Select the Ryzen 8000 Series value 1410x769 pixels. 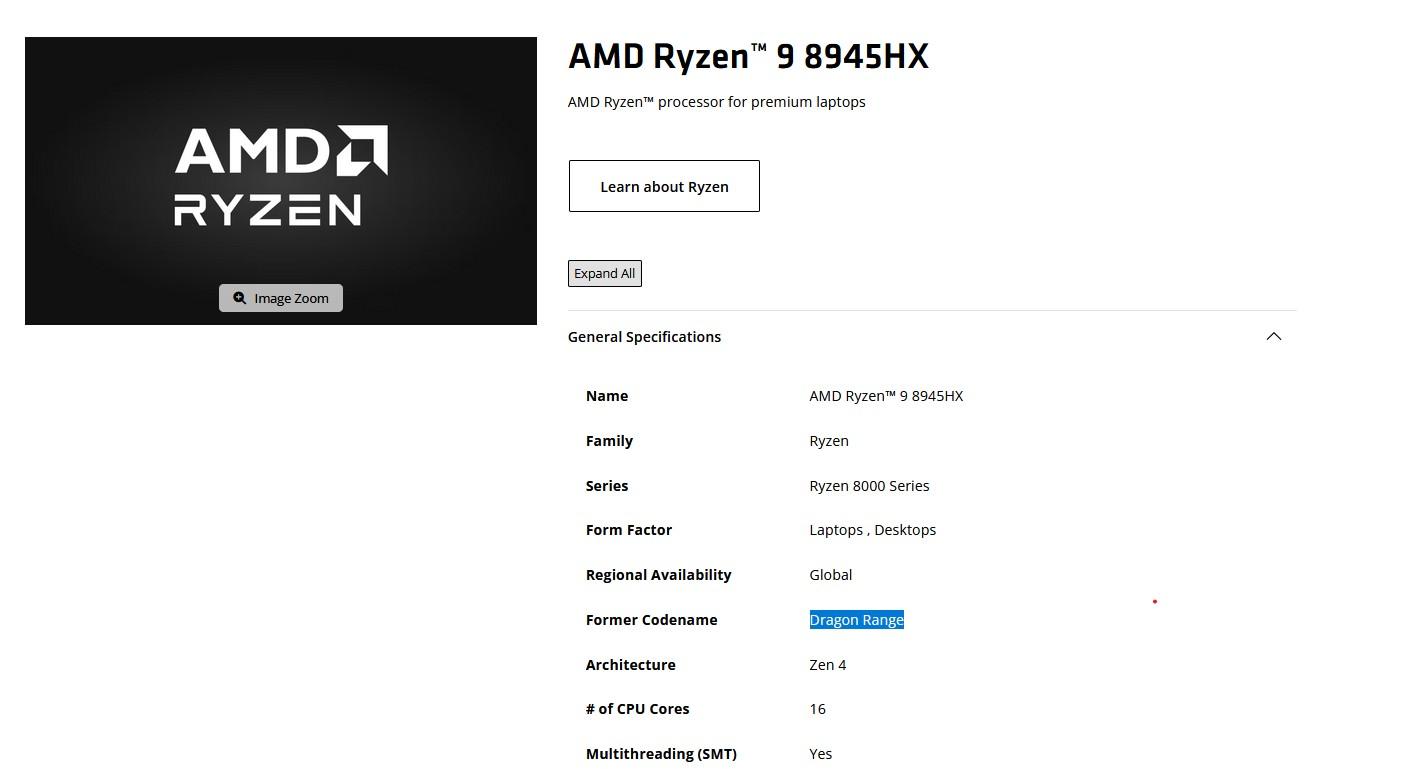point(869,486)
